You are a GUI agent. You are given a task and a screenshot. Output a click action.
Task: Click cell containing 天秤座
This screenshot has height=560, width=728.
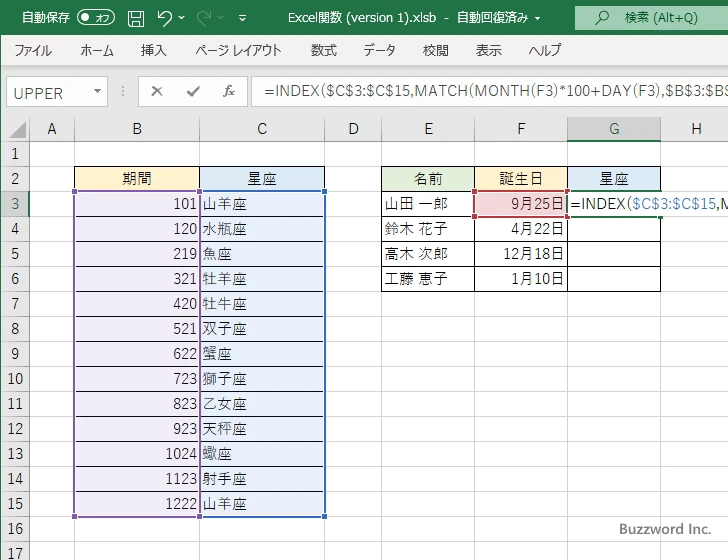coord(262,429)
